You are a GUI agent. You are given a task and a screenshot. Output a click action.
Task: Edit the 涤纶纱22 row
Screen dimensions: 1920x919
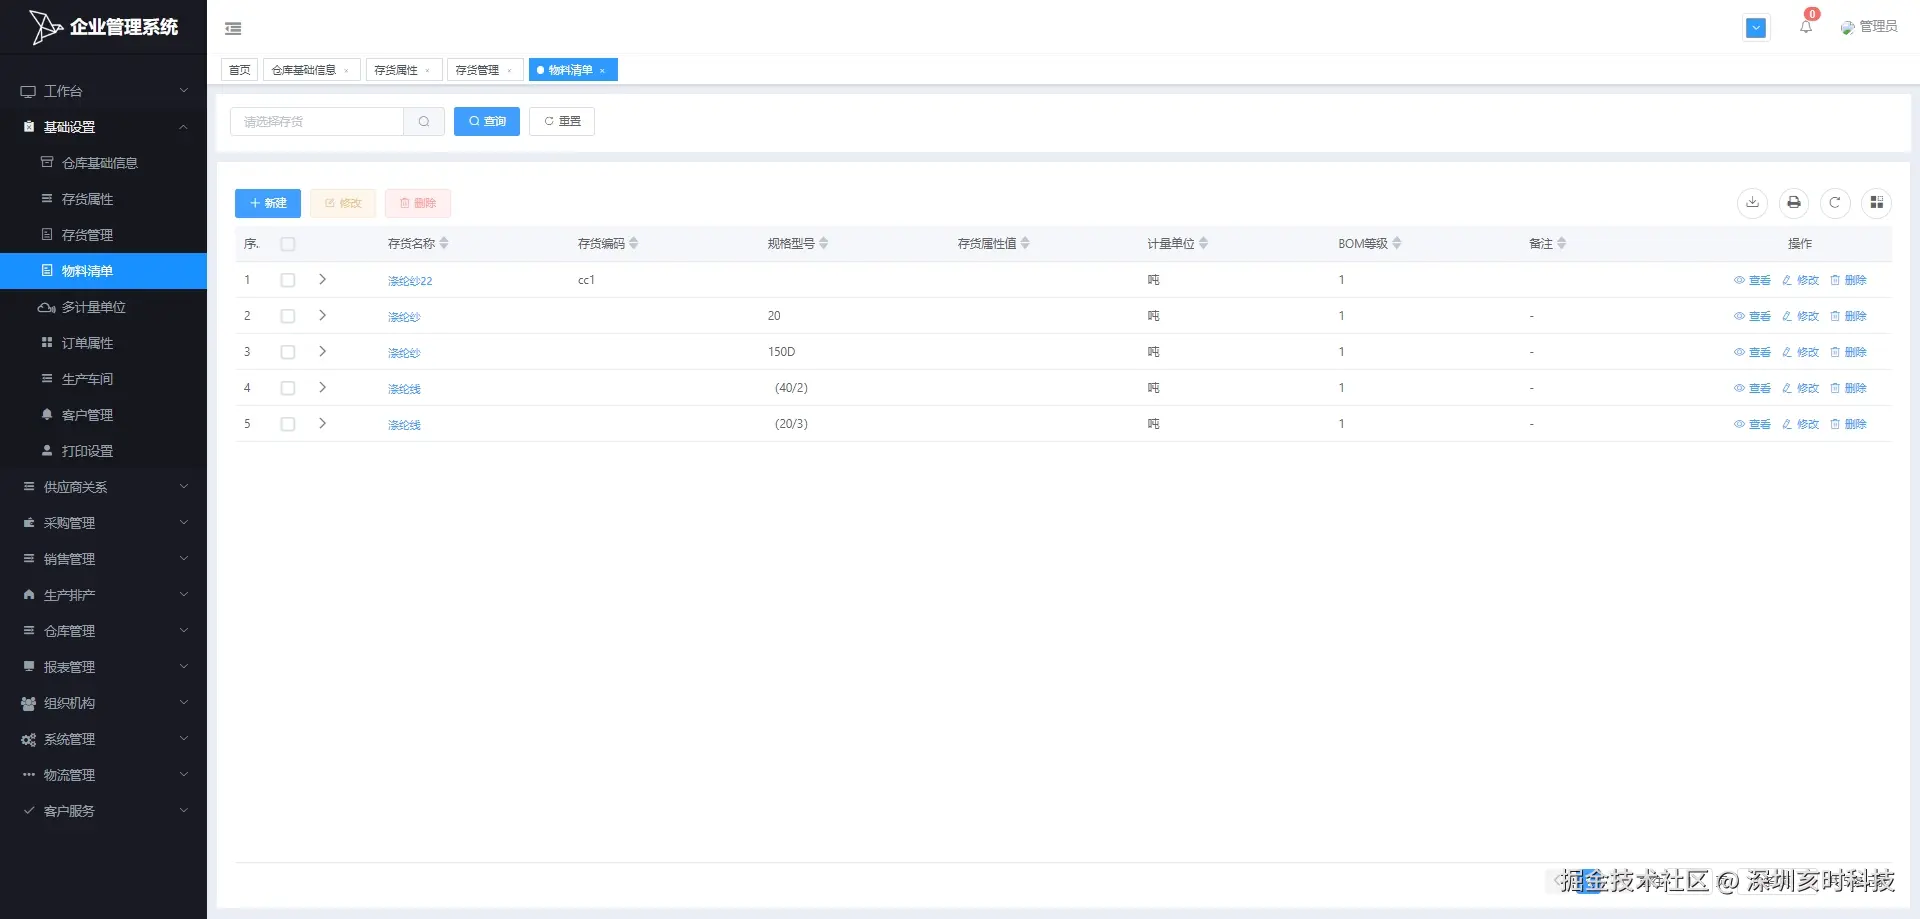[x=1800, y=281]
